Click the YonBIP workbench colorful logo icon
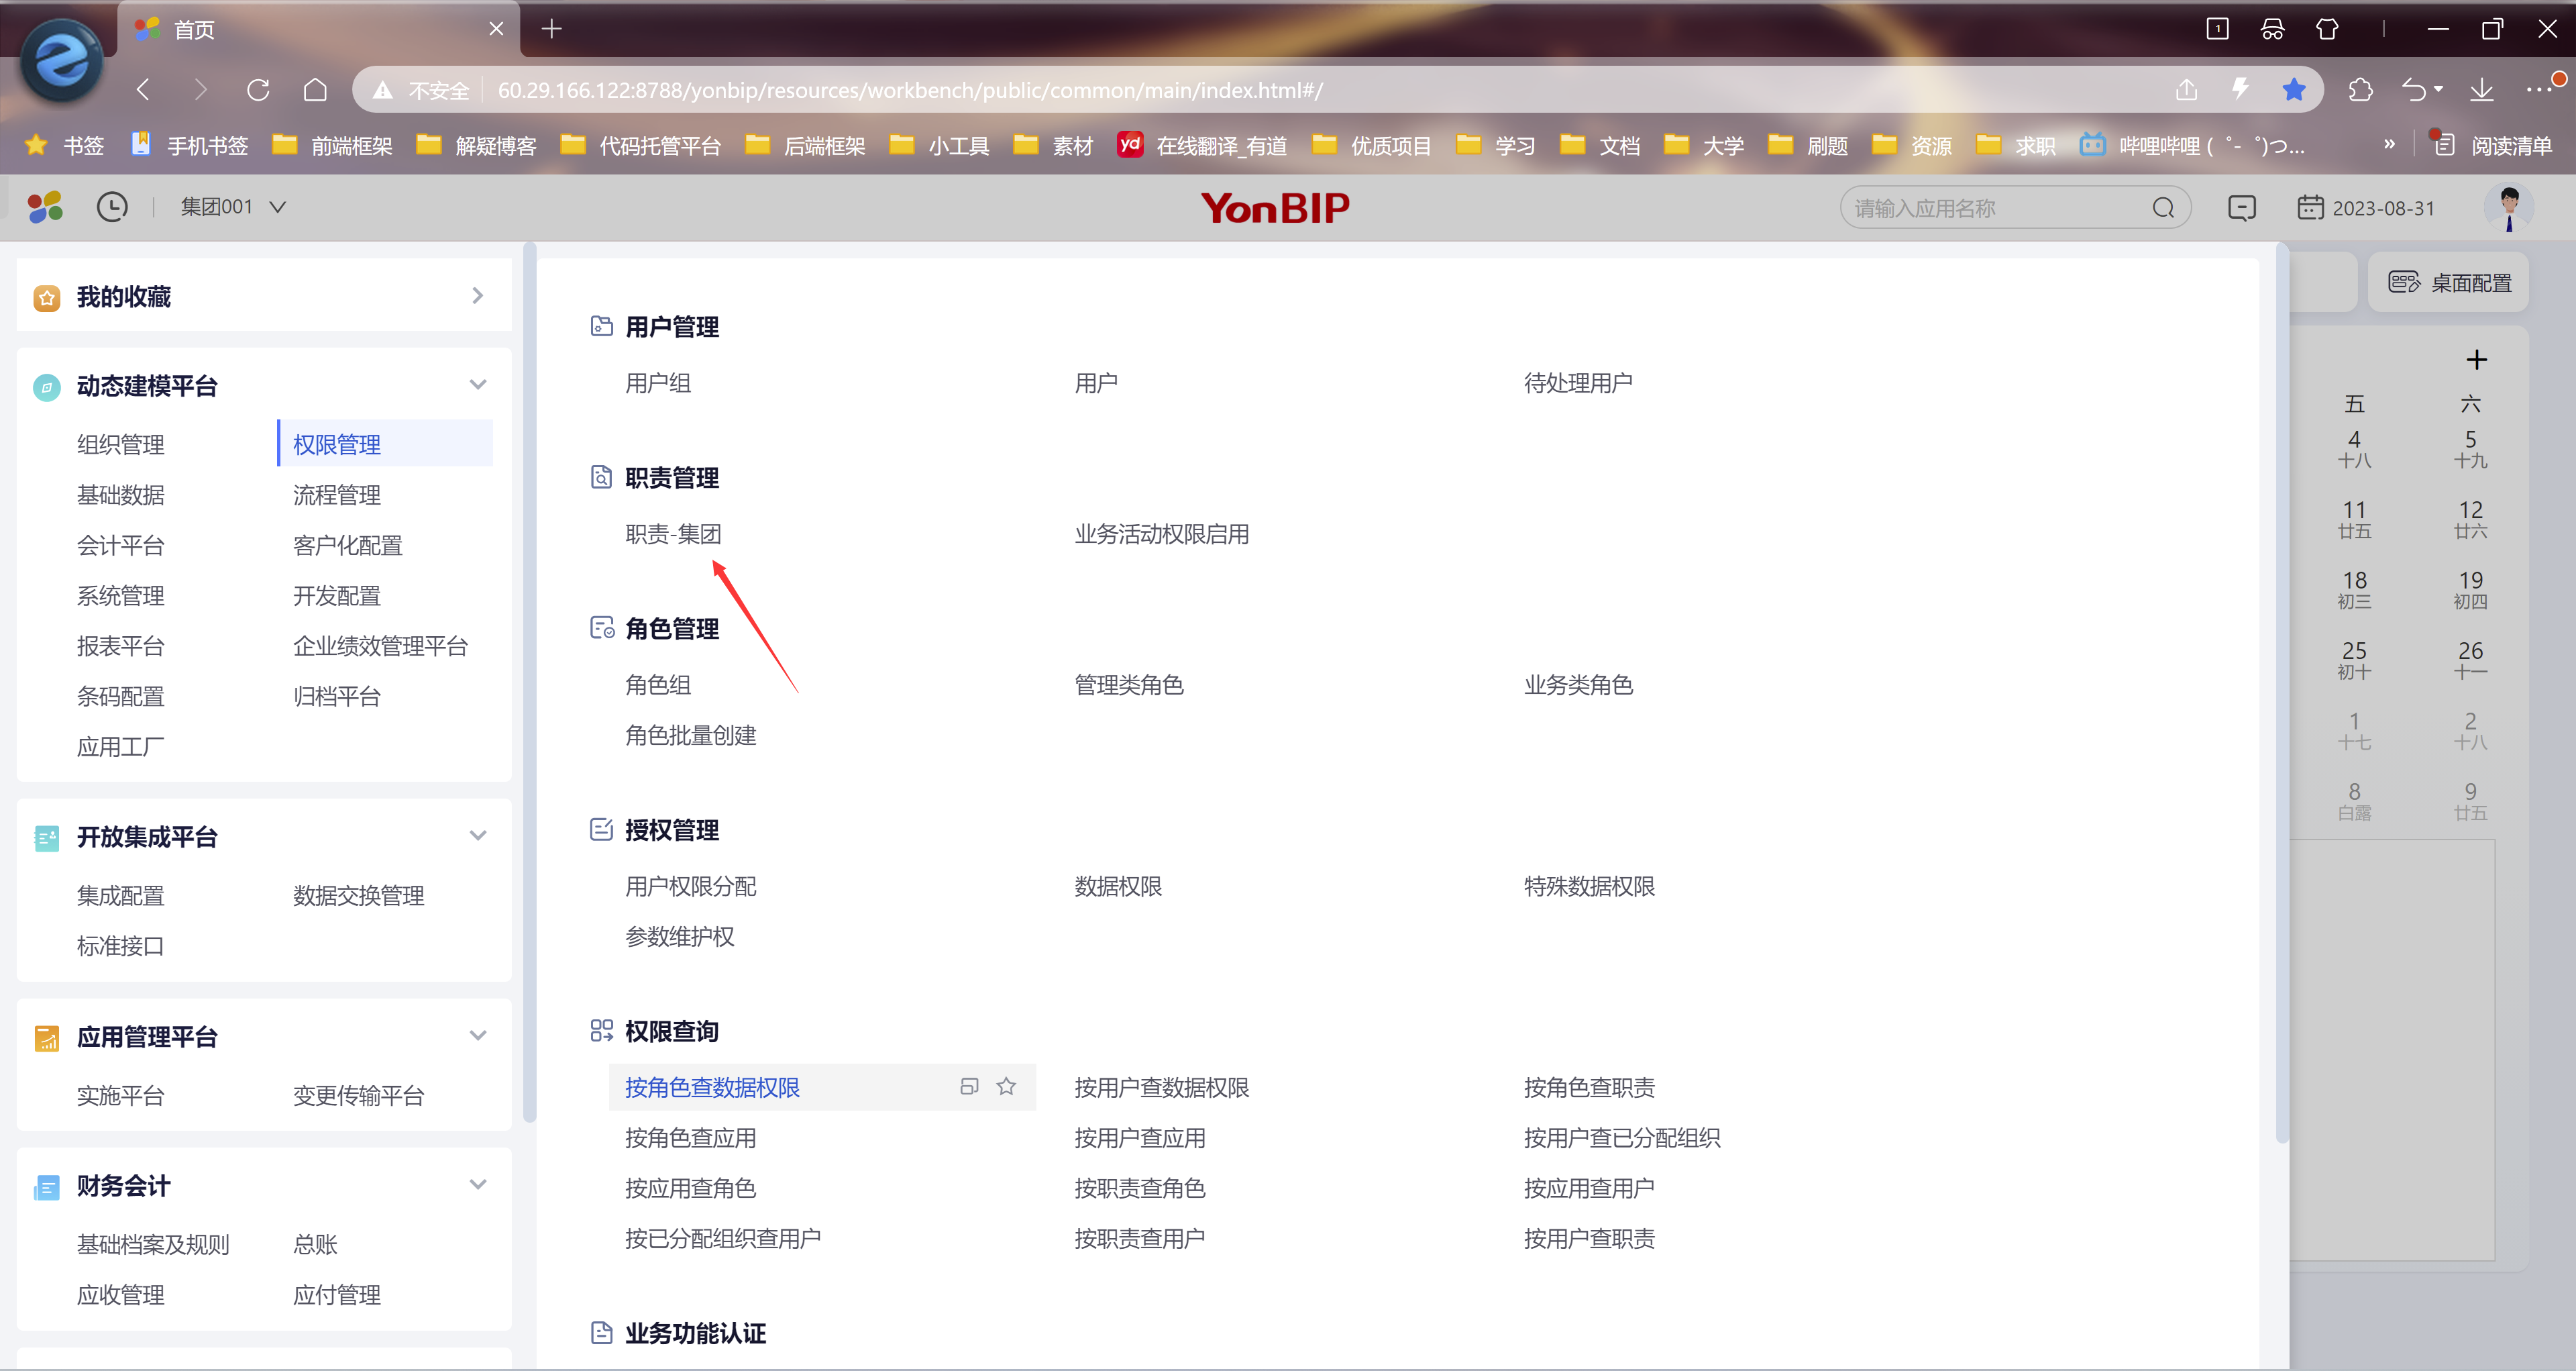This screenshot has height=1371, width=2576. (45, 207)
